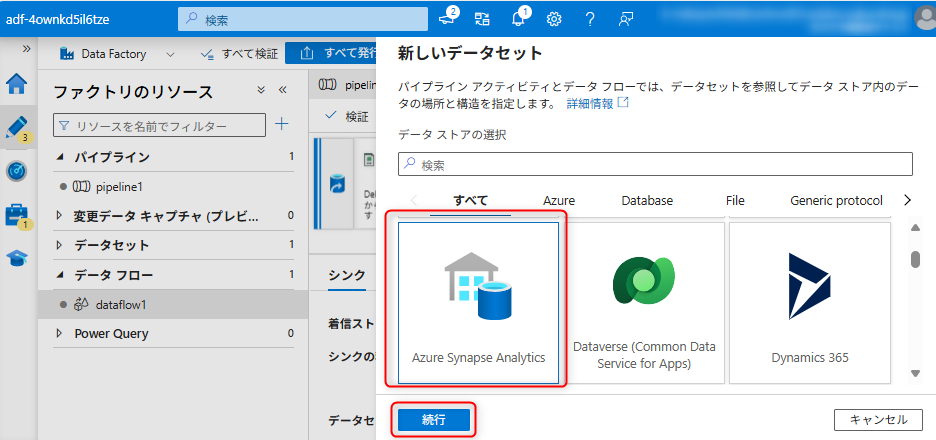This screenshot has width=936, height=440.
Task: Open the directory switcher icon in header
Action: 482,19
